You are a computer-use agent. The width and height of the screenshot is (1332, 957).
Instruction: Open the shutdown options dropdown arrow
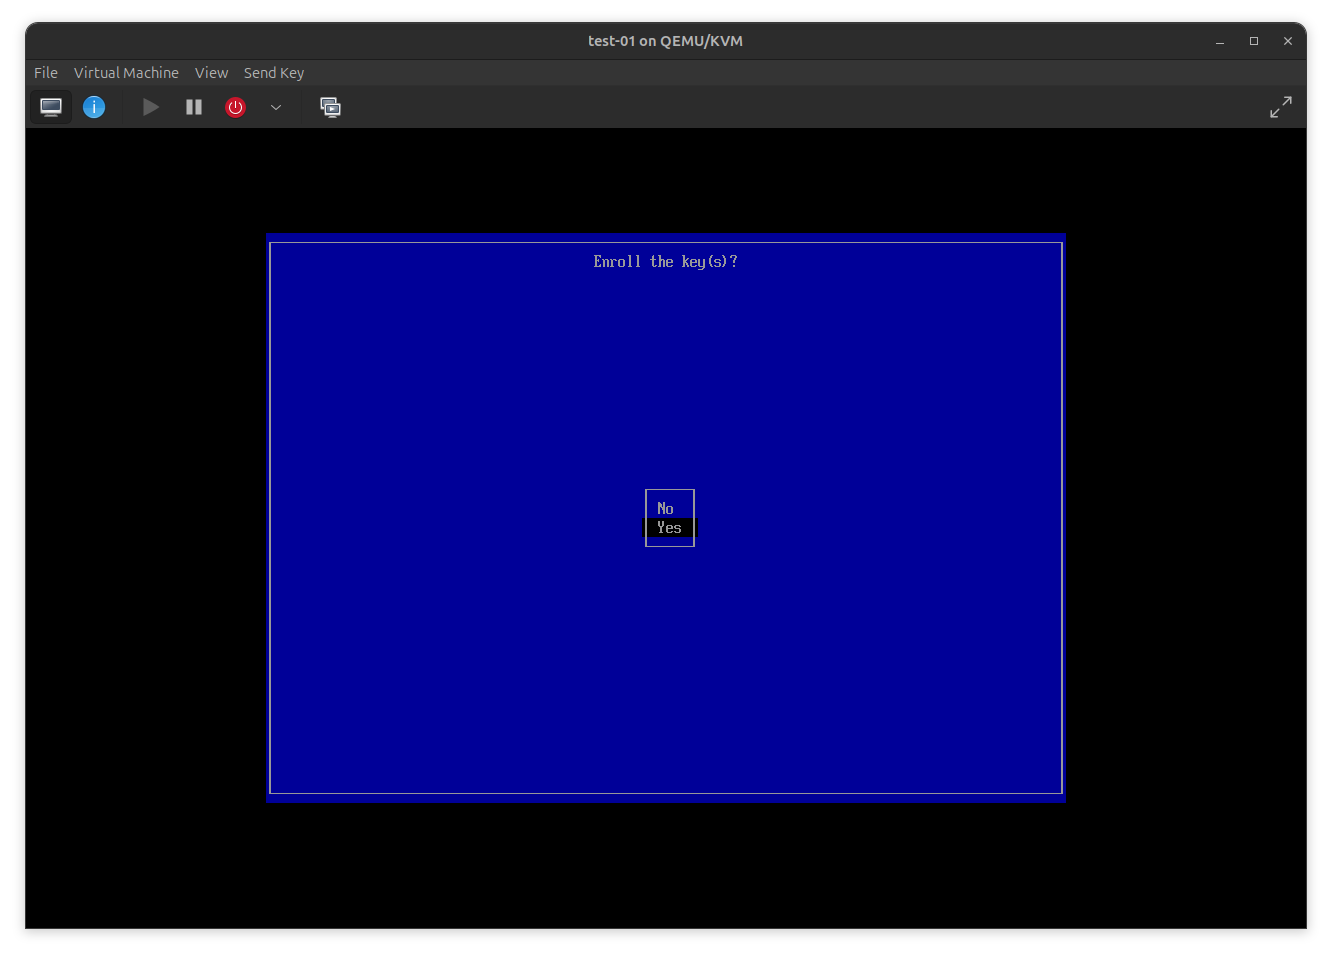click(x=275, y=107)
